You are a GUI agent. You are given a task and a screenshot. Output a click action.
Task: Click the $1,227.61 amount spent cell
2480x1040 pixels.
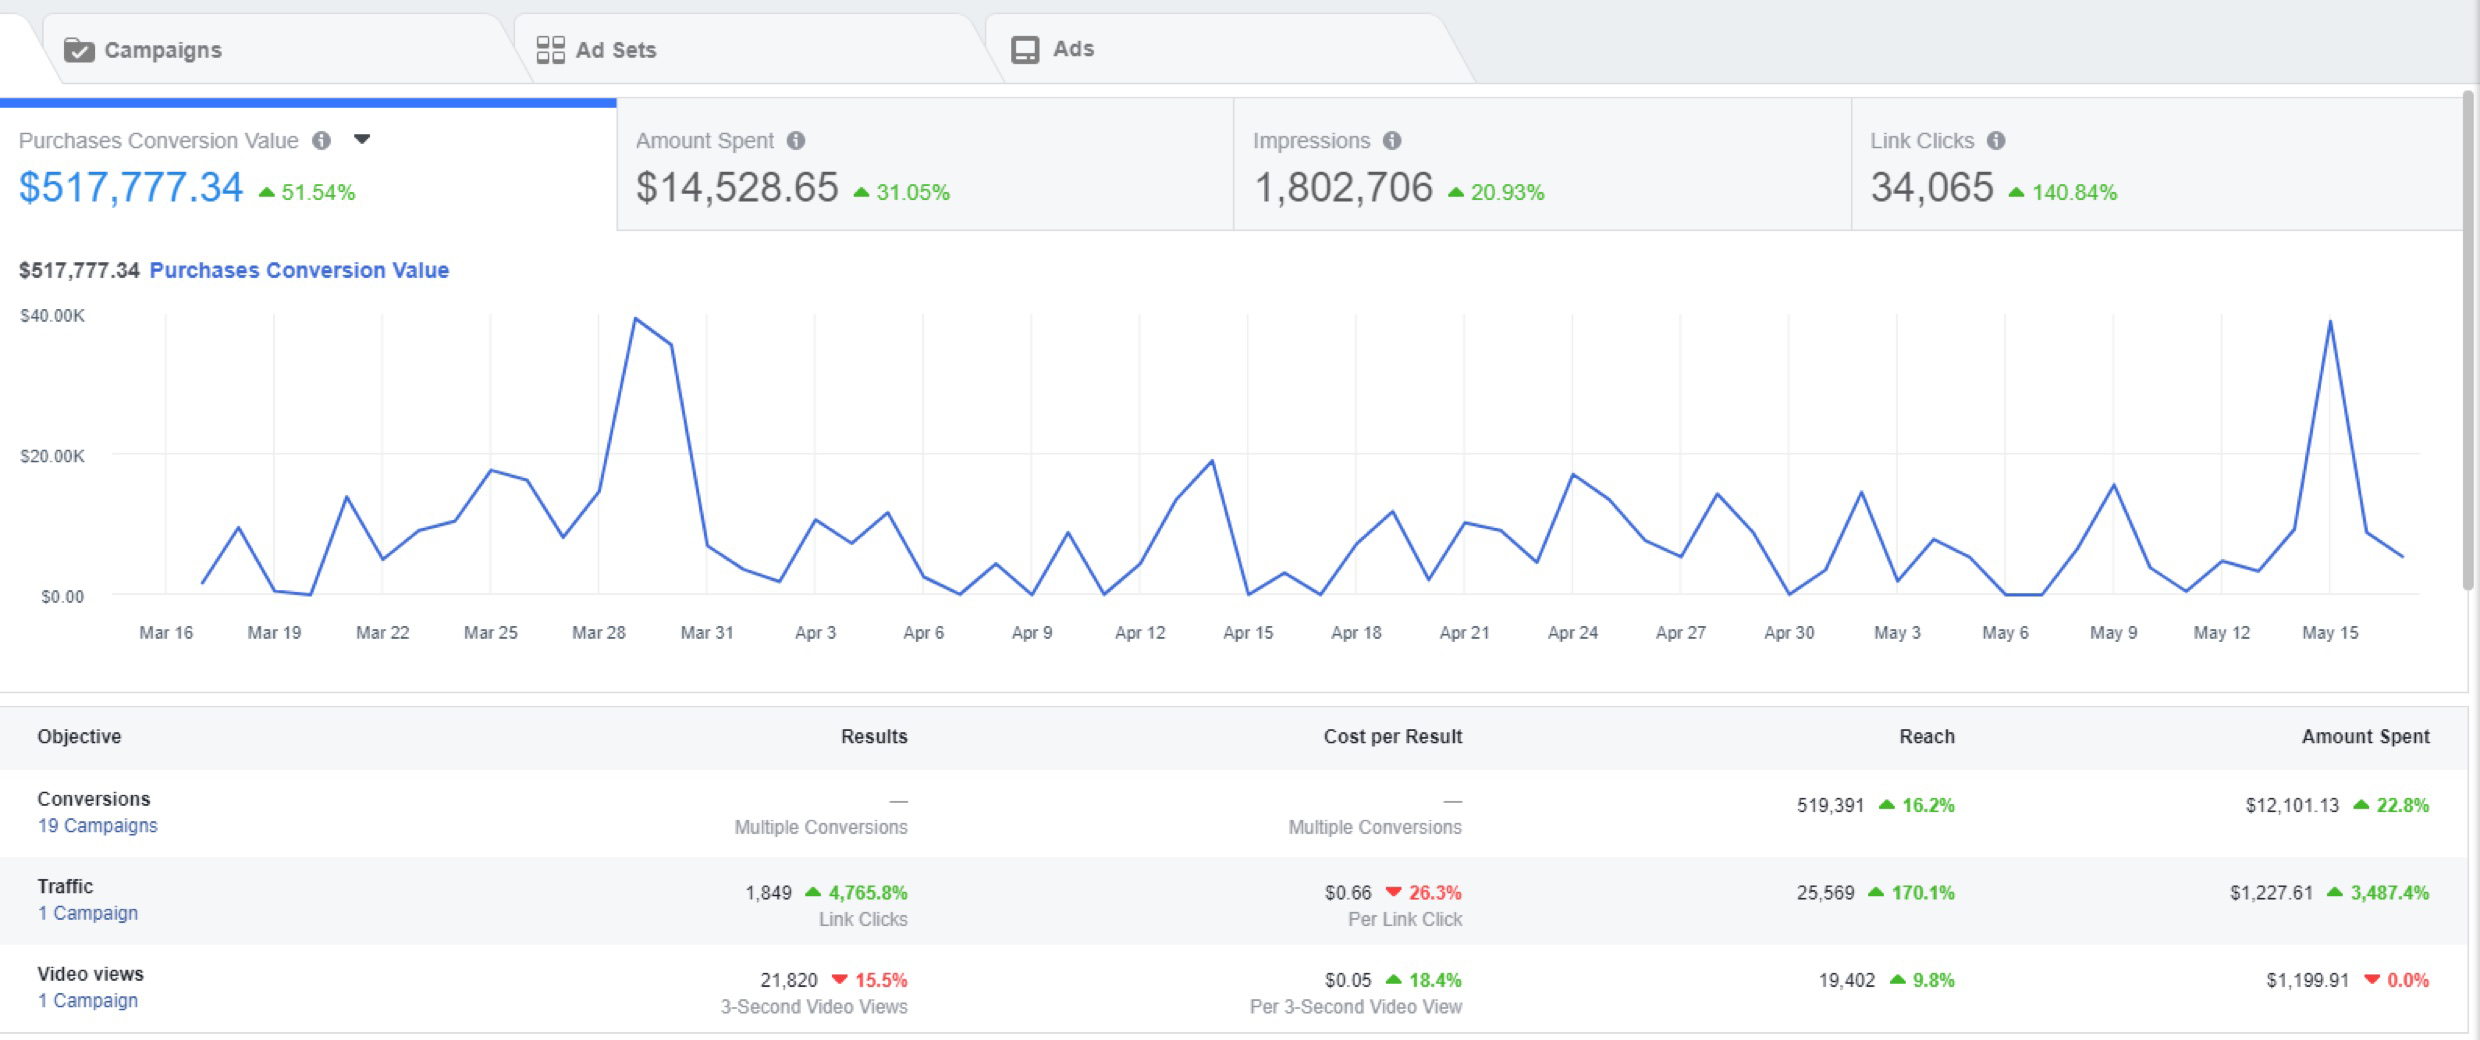[2271, 893]
